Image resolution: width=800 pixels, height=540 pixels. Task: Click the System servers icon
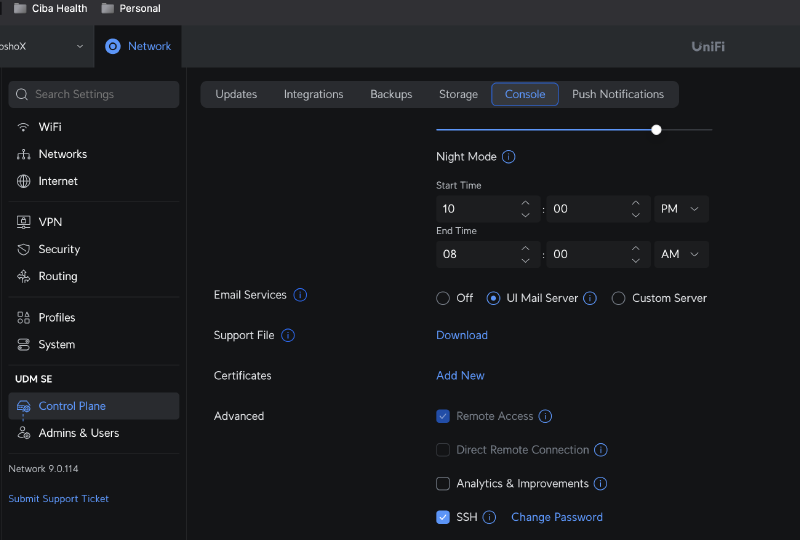coord(23,345)
